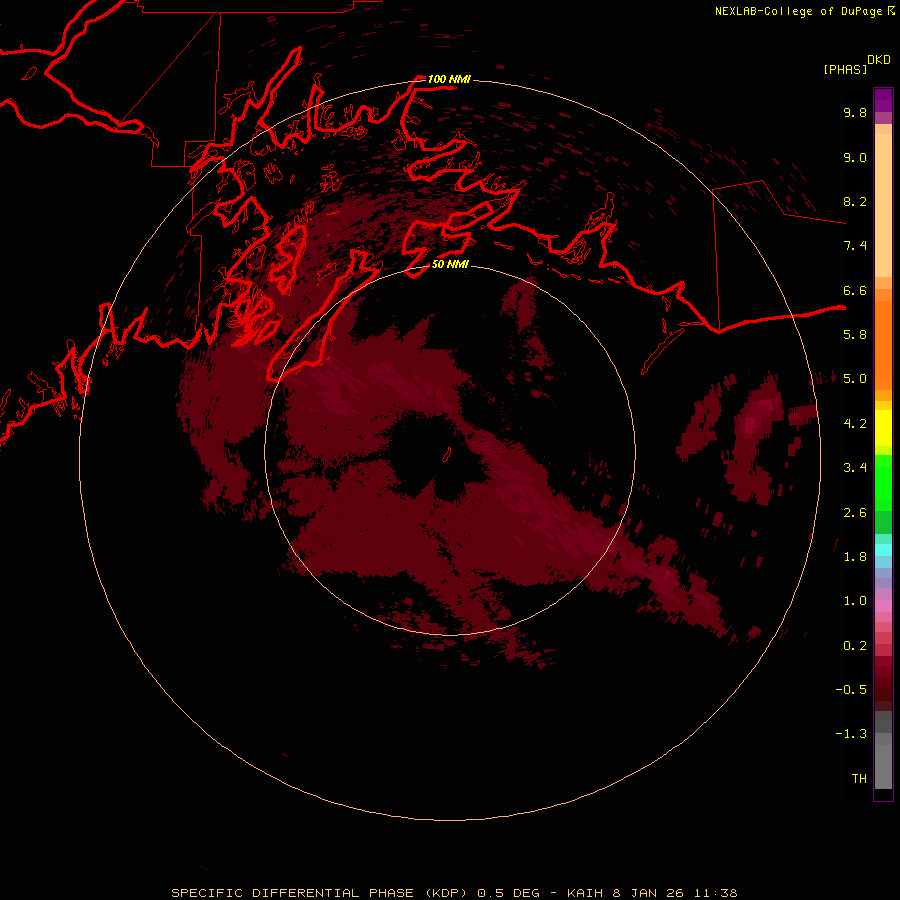Click the 7.4 scale value

(855, 246)
